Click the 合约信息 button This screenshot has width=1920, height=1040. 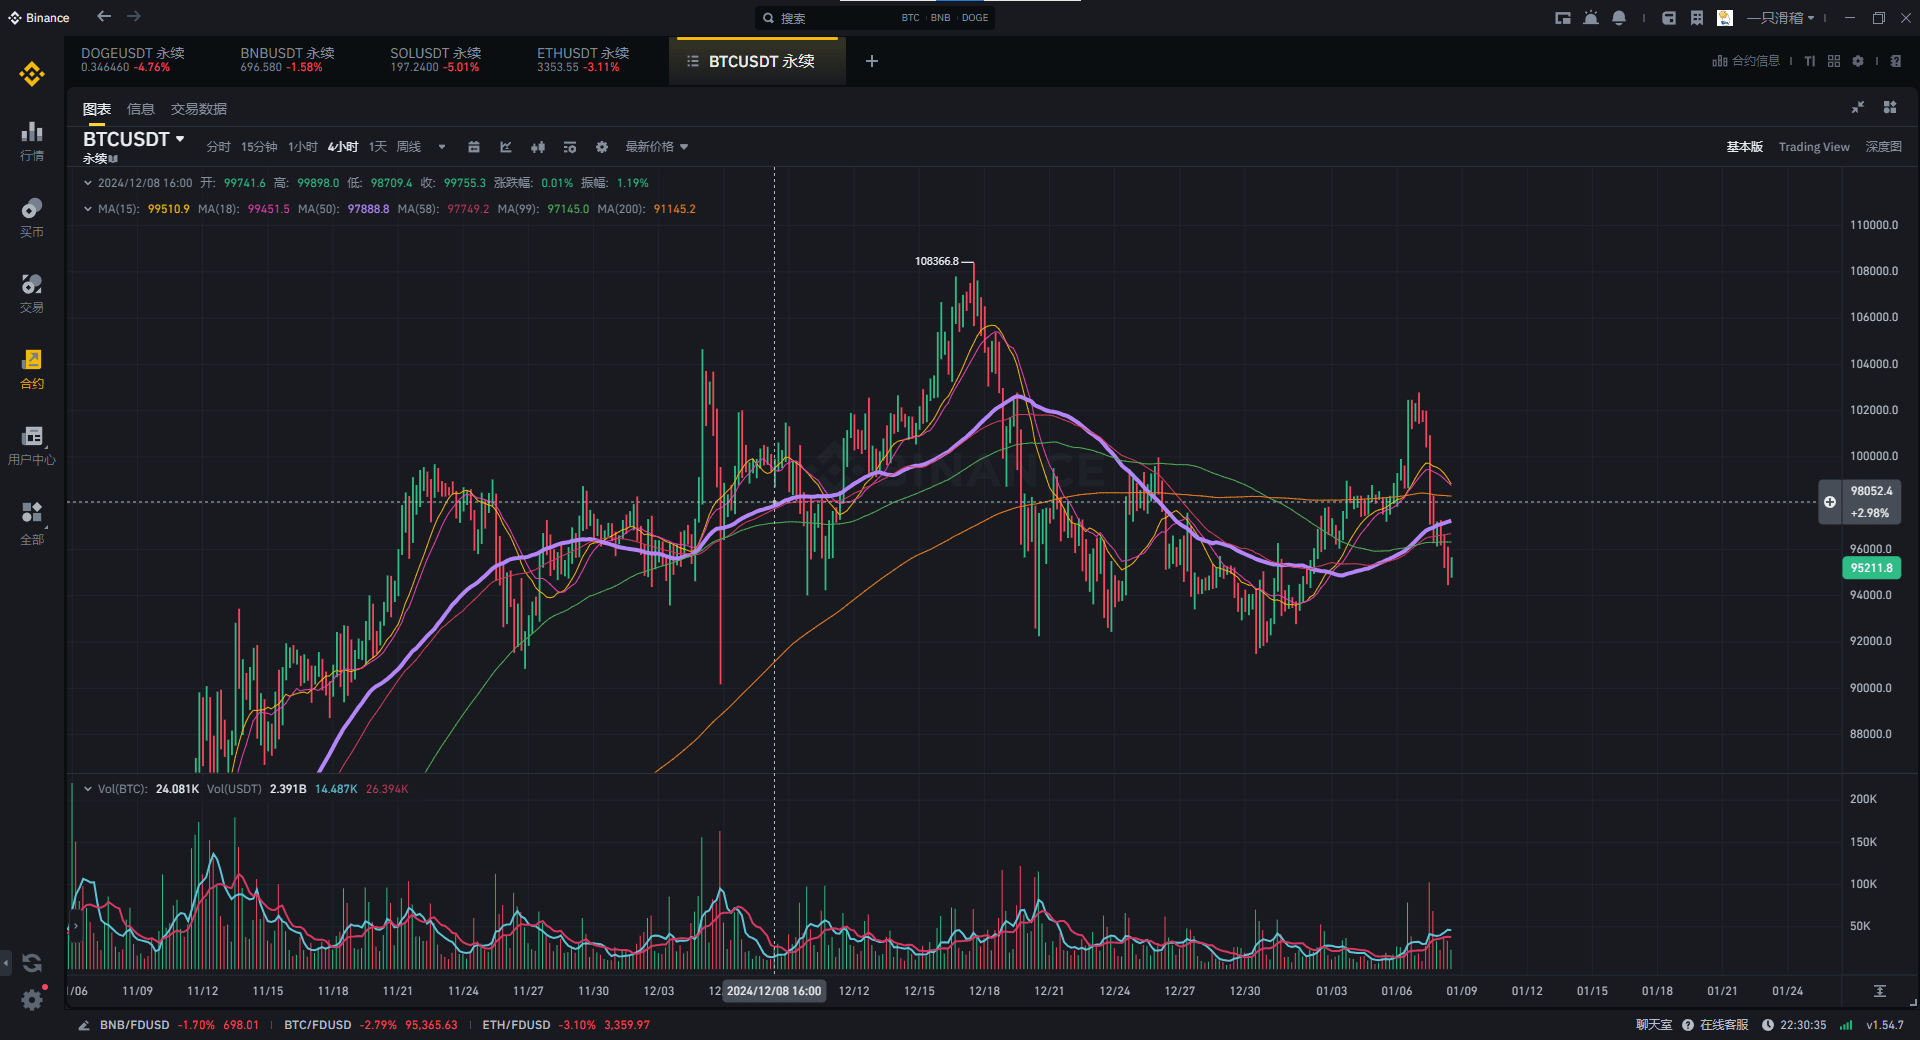1746,61
